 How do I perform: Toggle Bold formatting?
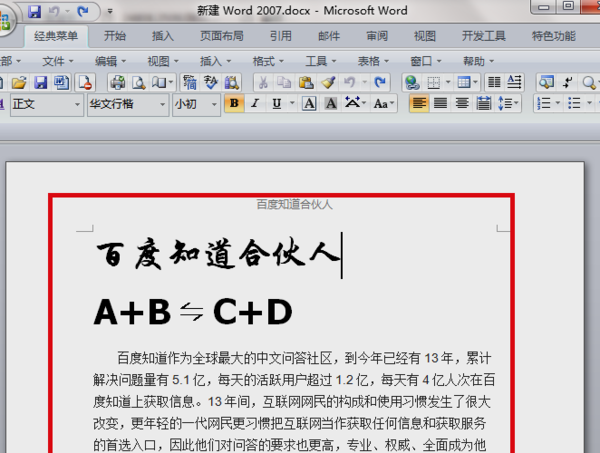[234, 103]
